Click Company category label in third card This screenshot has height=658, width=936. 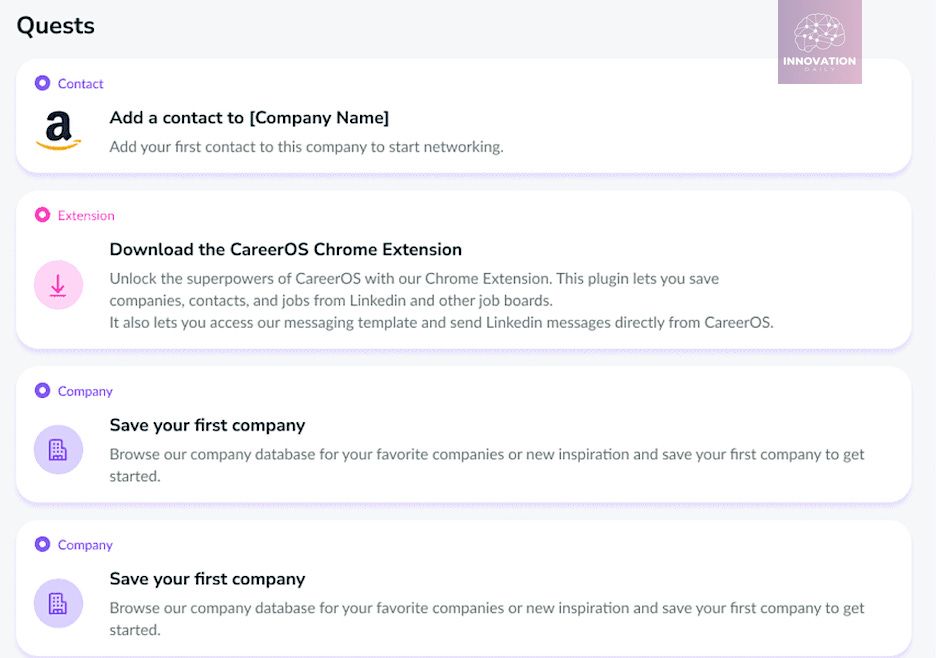pos(85,392)
